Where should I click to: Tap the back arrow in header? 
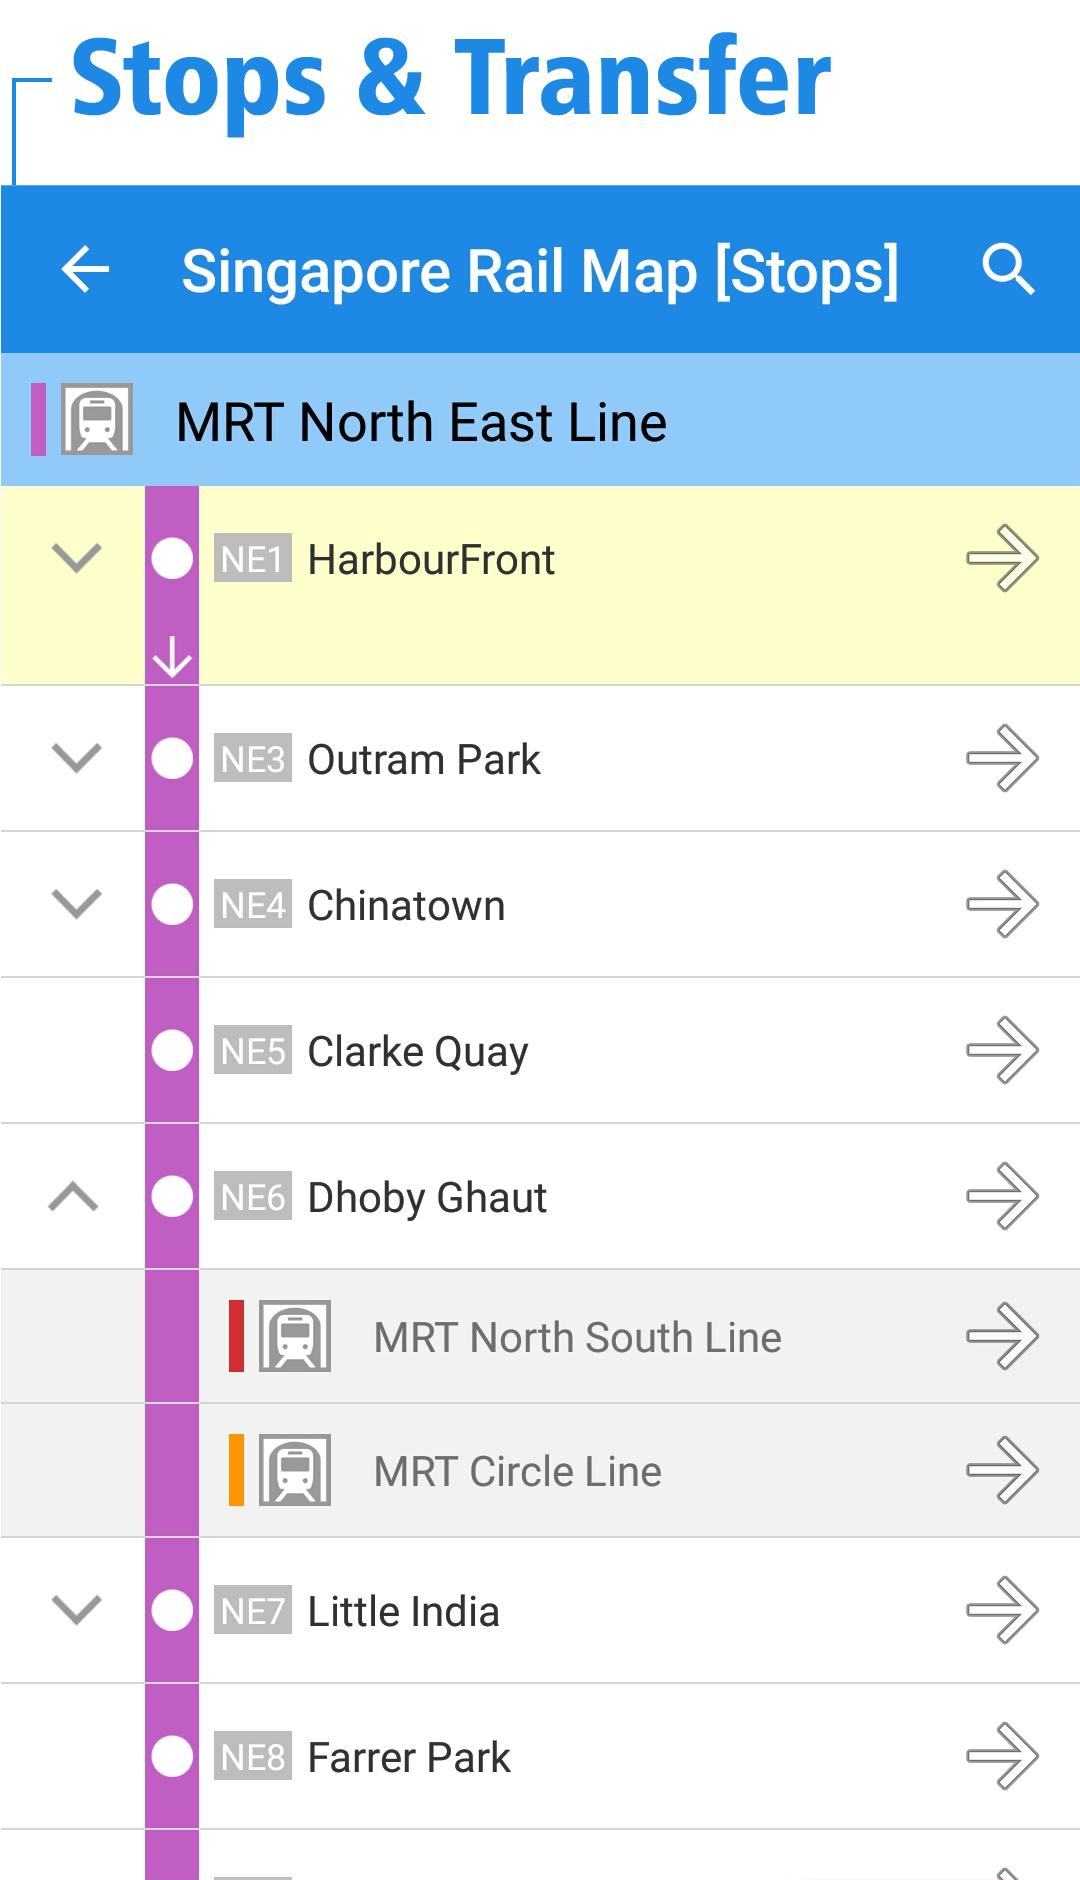[85, 270]
